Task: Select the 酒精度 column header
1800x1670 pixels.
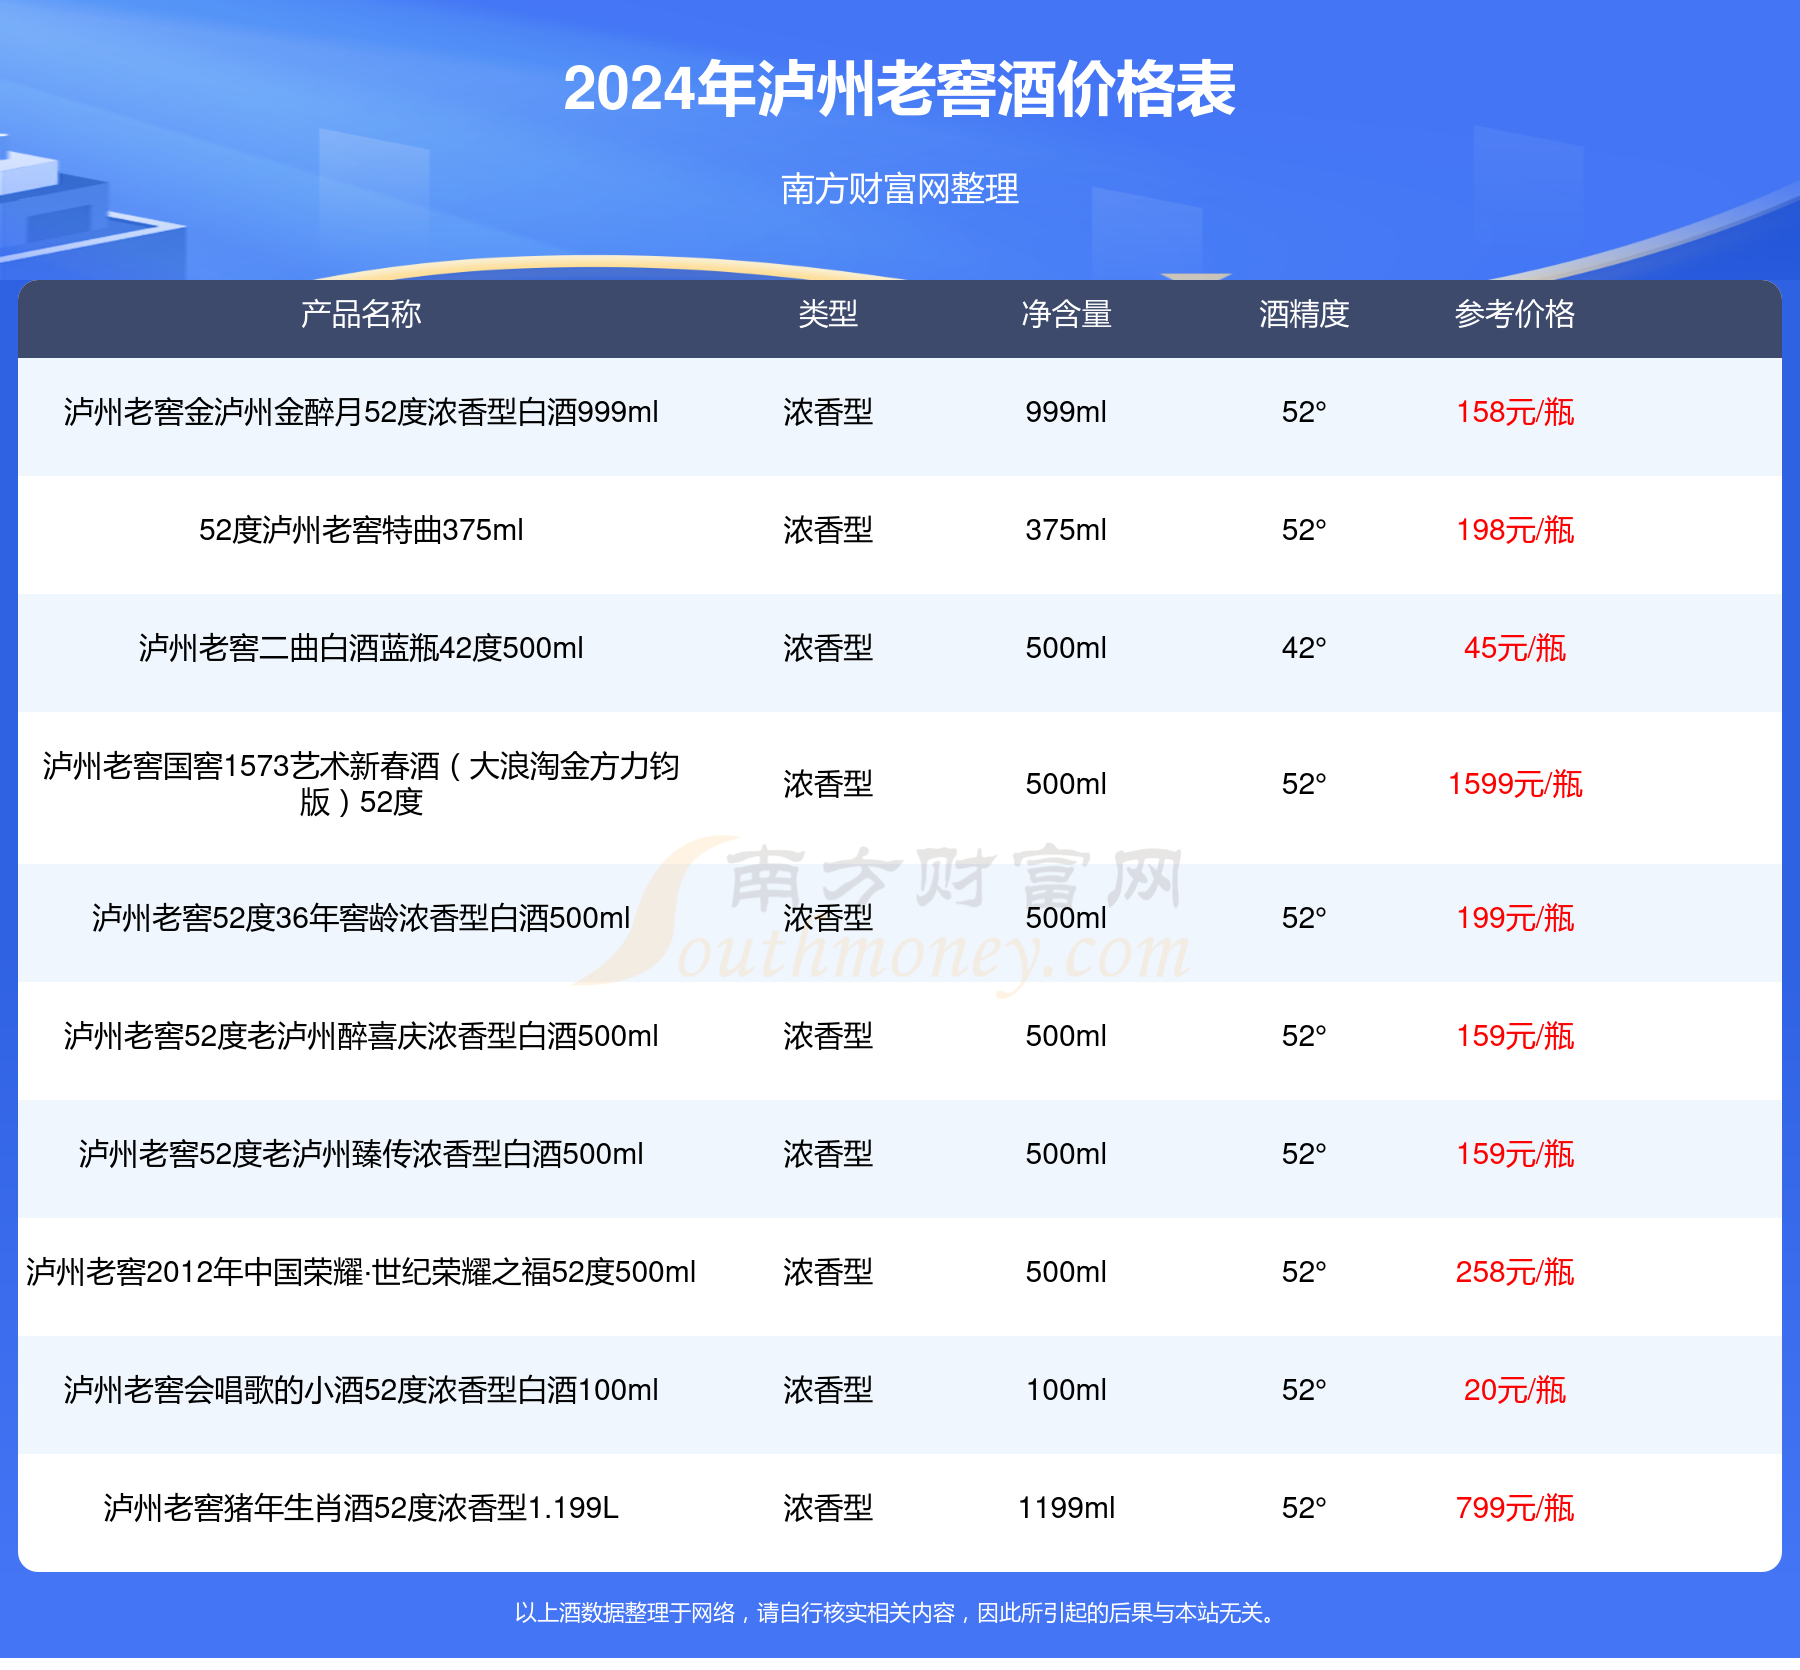Action: tap(1304, 314)
